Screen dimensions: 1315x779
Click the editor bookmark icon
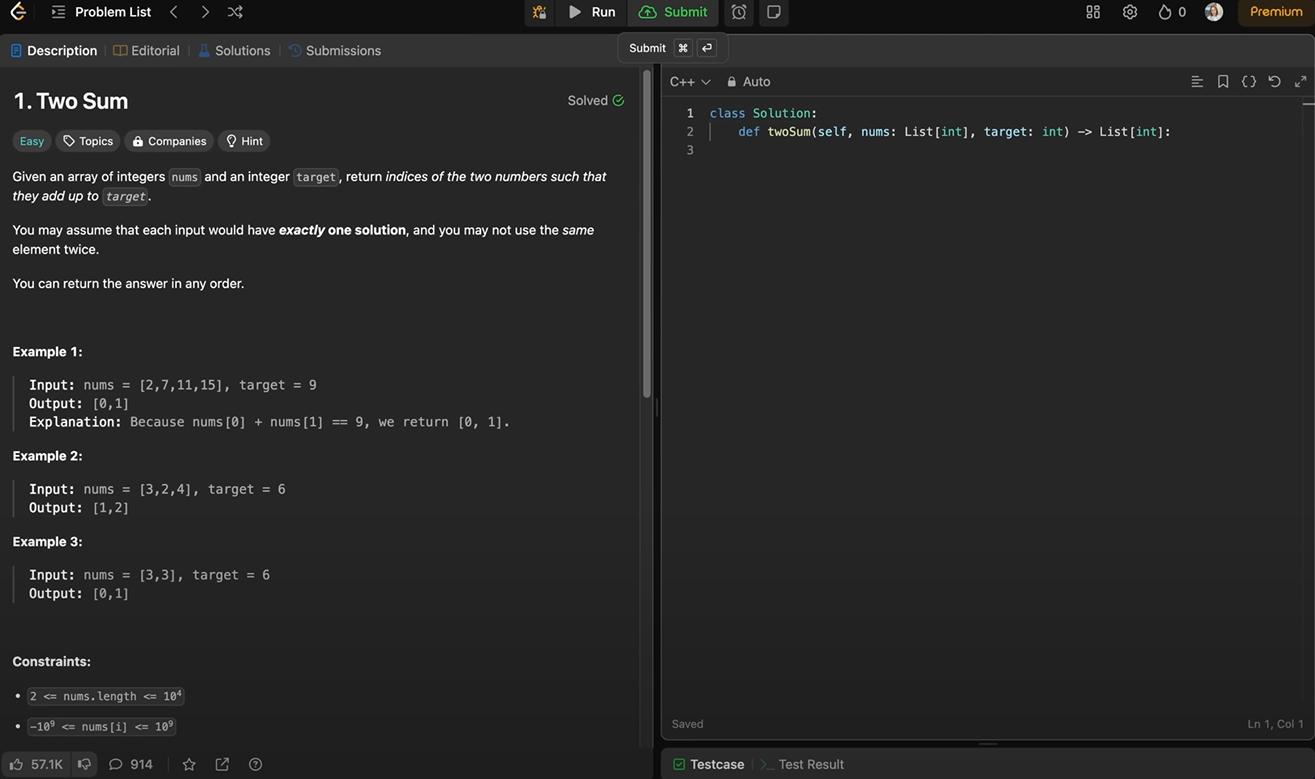pos(1223,82)
